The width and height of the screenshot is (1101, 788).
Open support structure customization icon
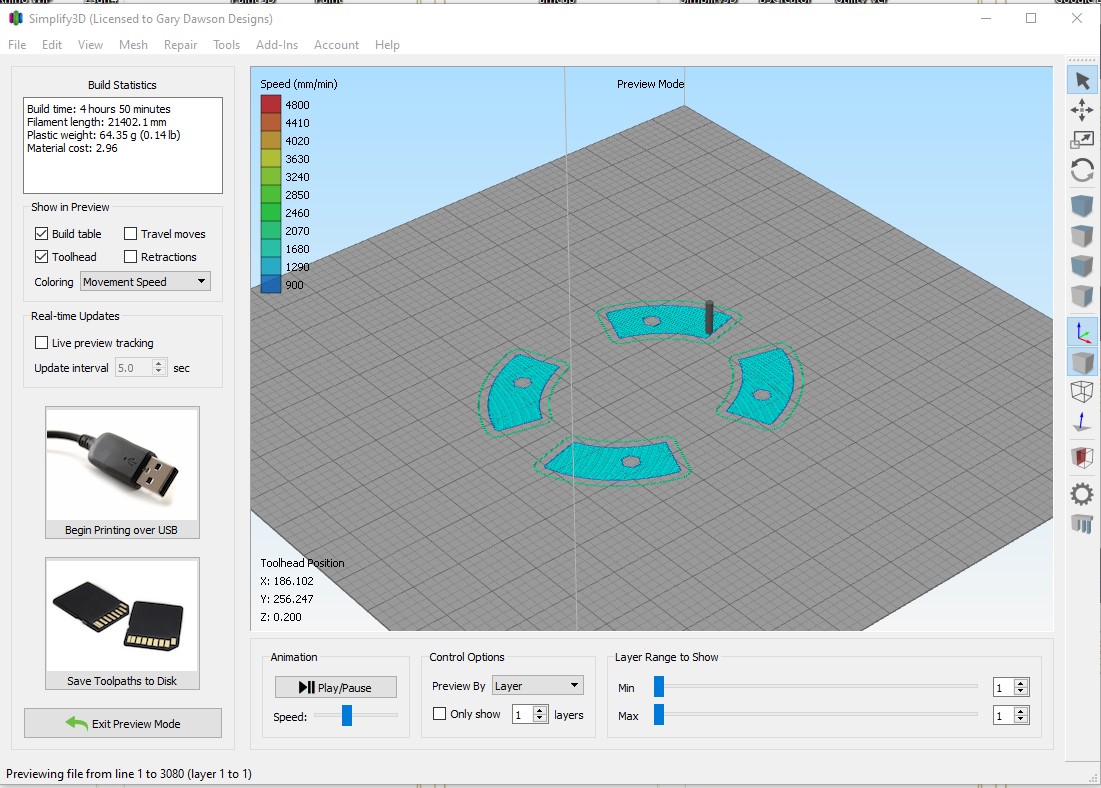coord(1082,523)
